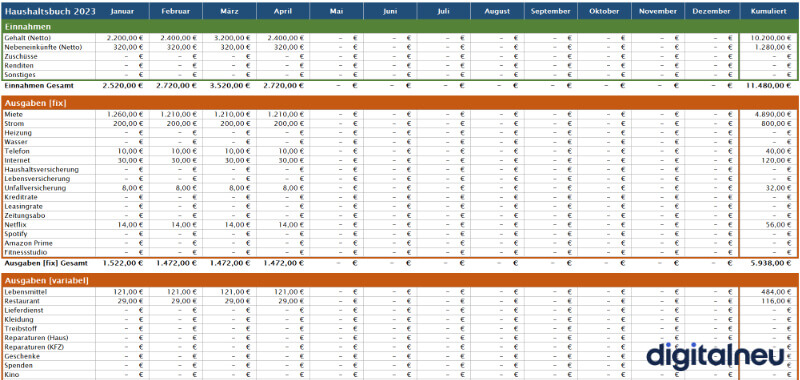Click the Unfallversicherung row label

(x=35, y=188)
